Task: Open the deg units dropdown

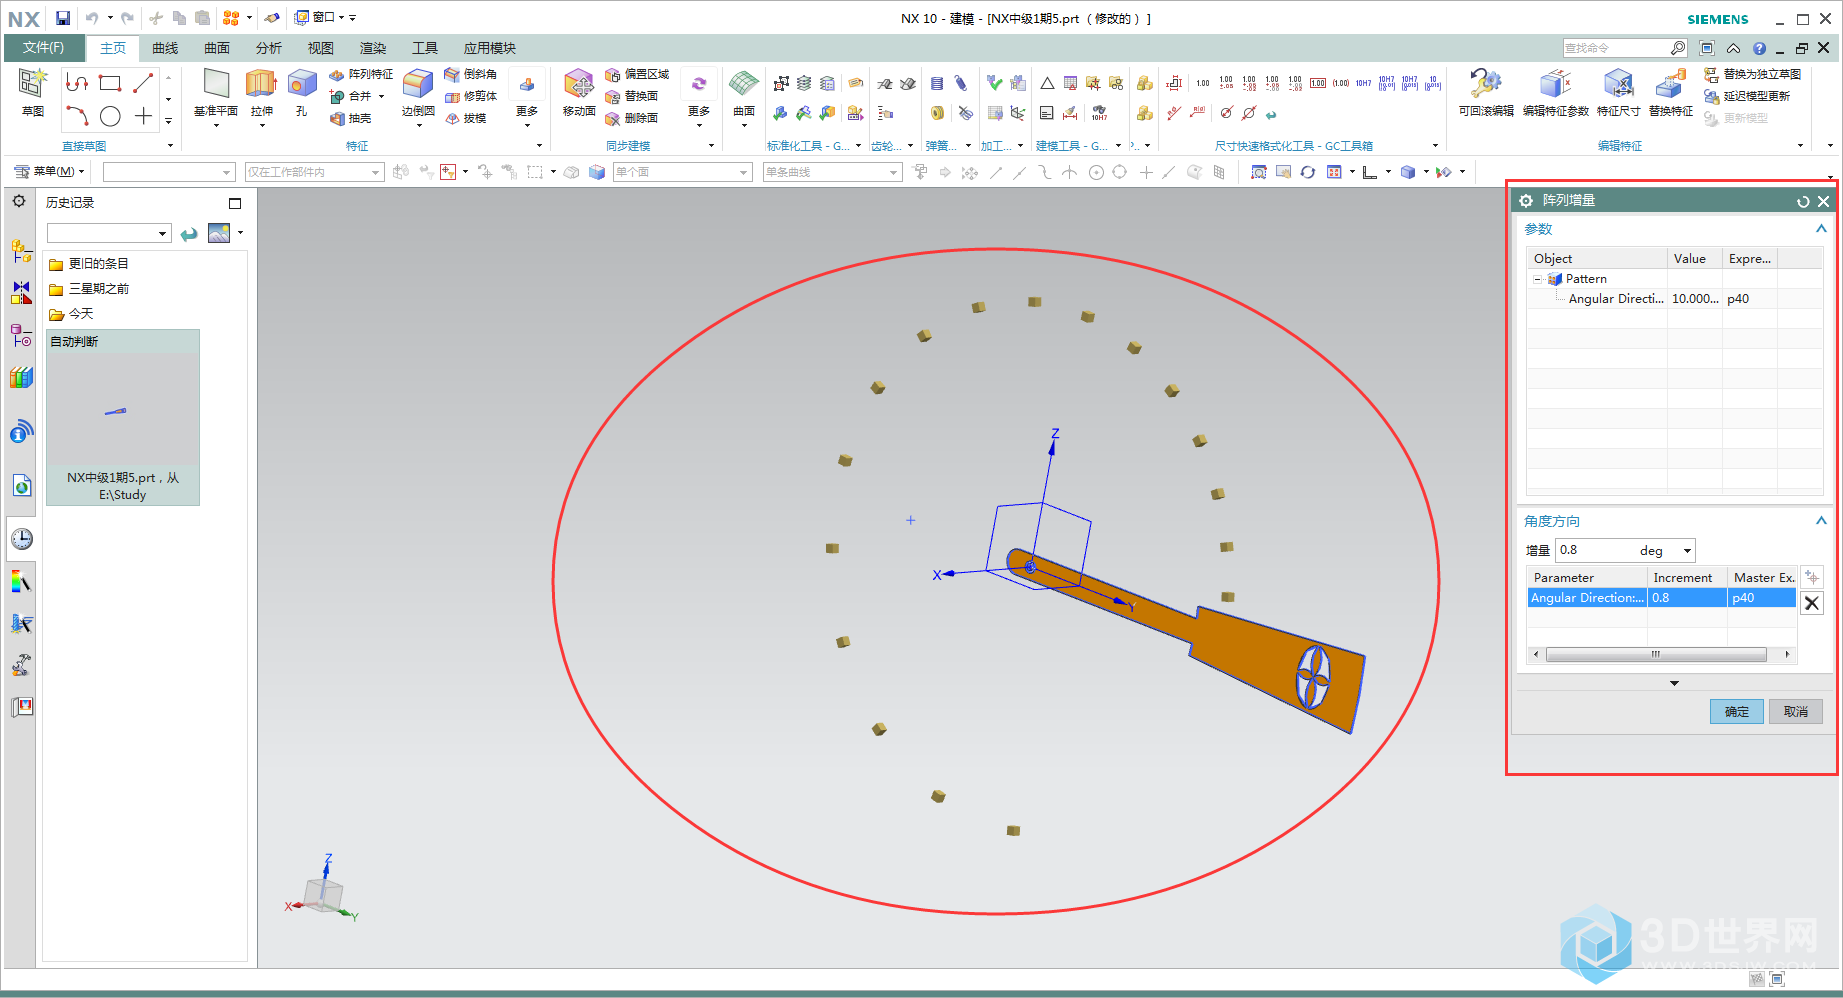Action: click(1687, 551)
